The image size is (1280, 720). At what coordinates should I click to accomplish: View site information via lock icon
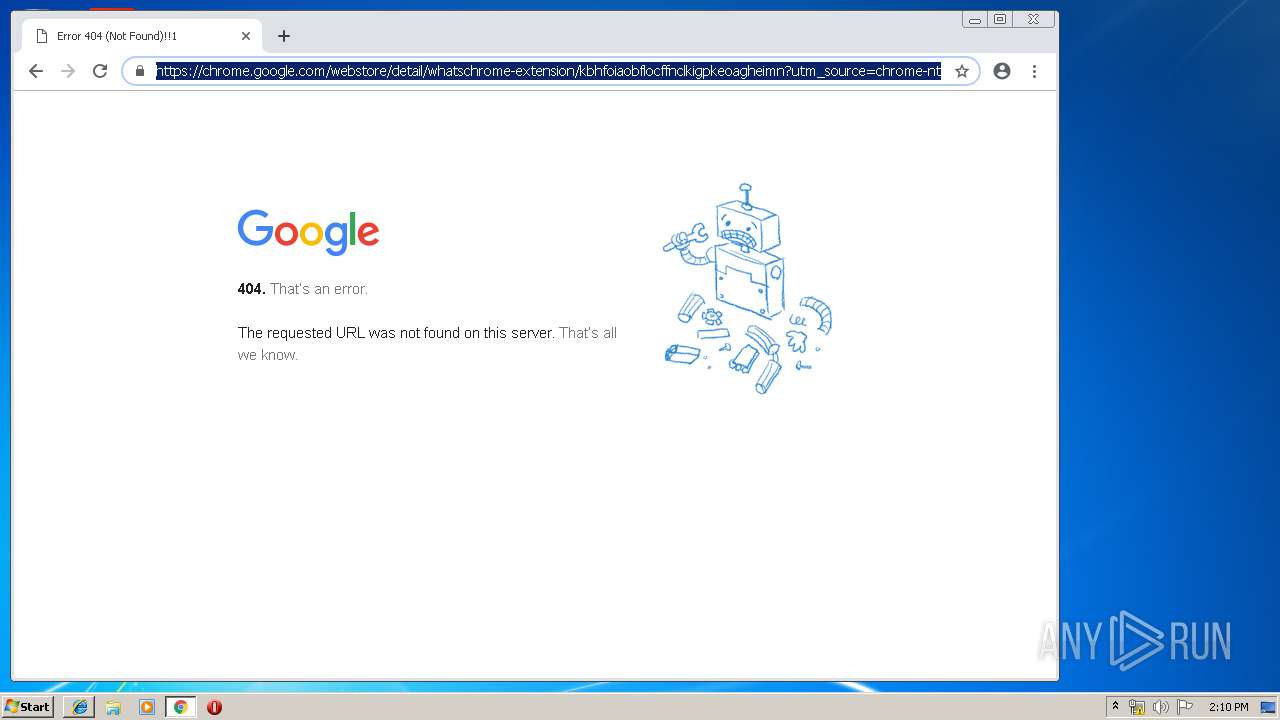click(140, 71)
